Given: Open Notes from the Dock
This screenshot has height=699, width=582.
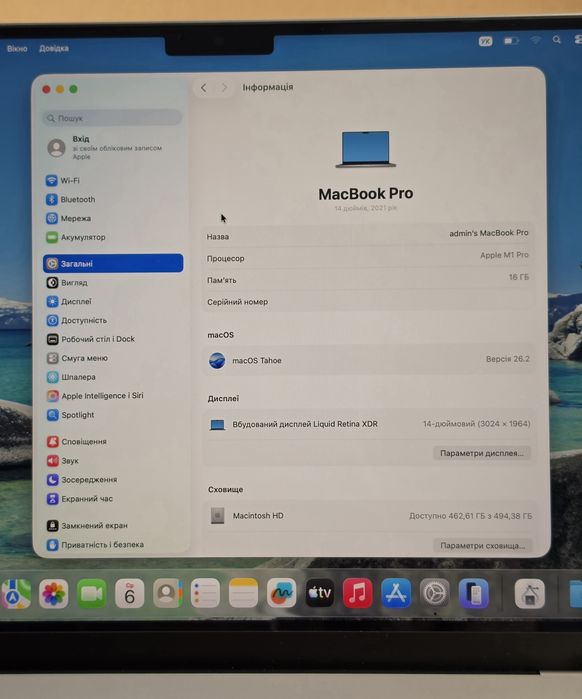Looking at the screenshot, I should [x=243, y=593].
